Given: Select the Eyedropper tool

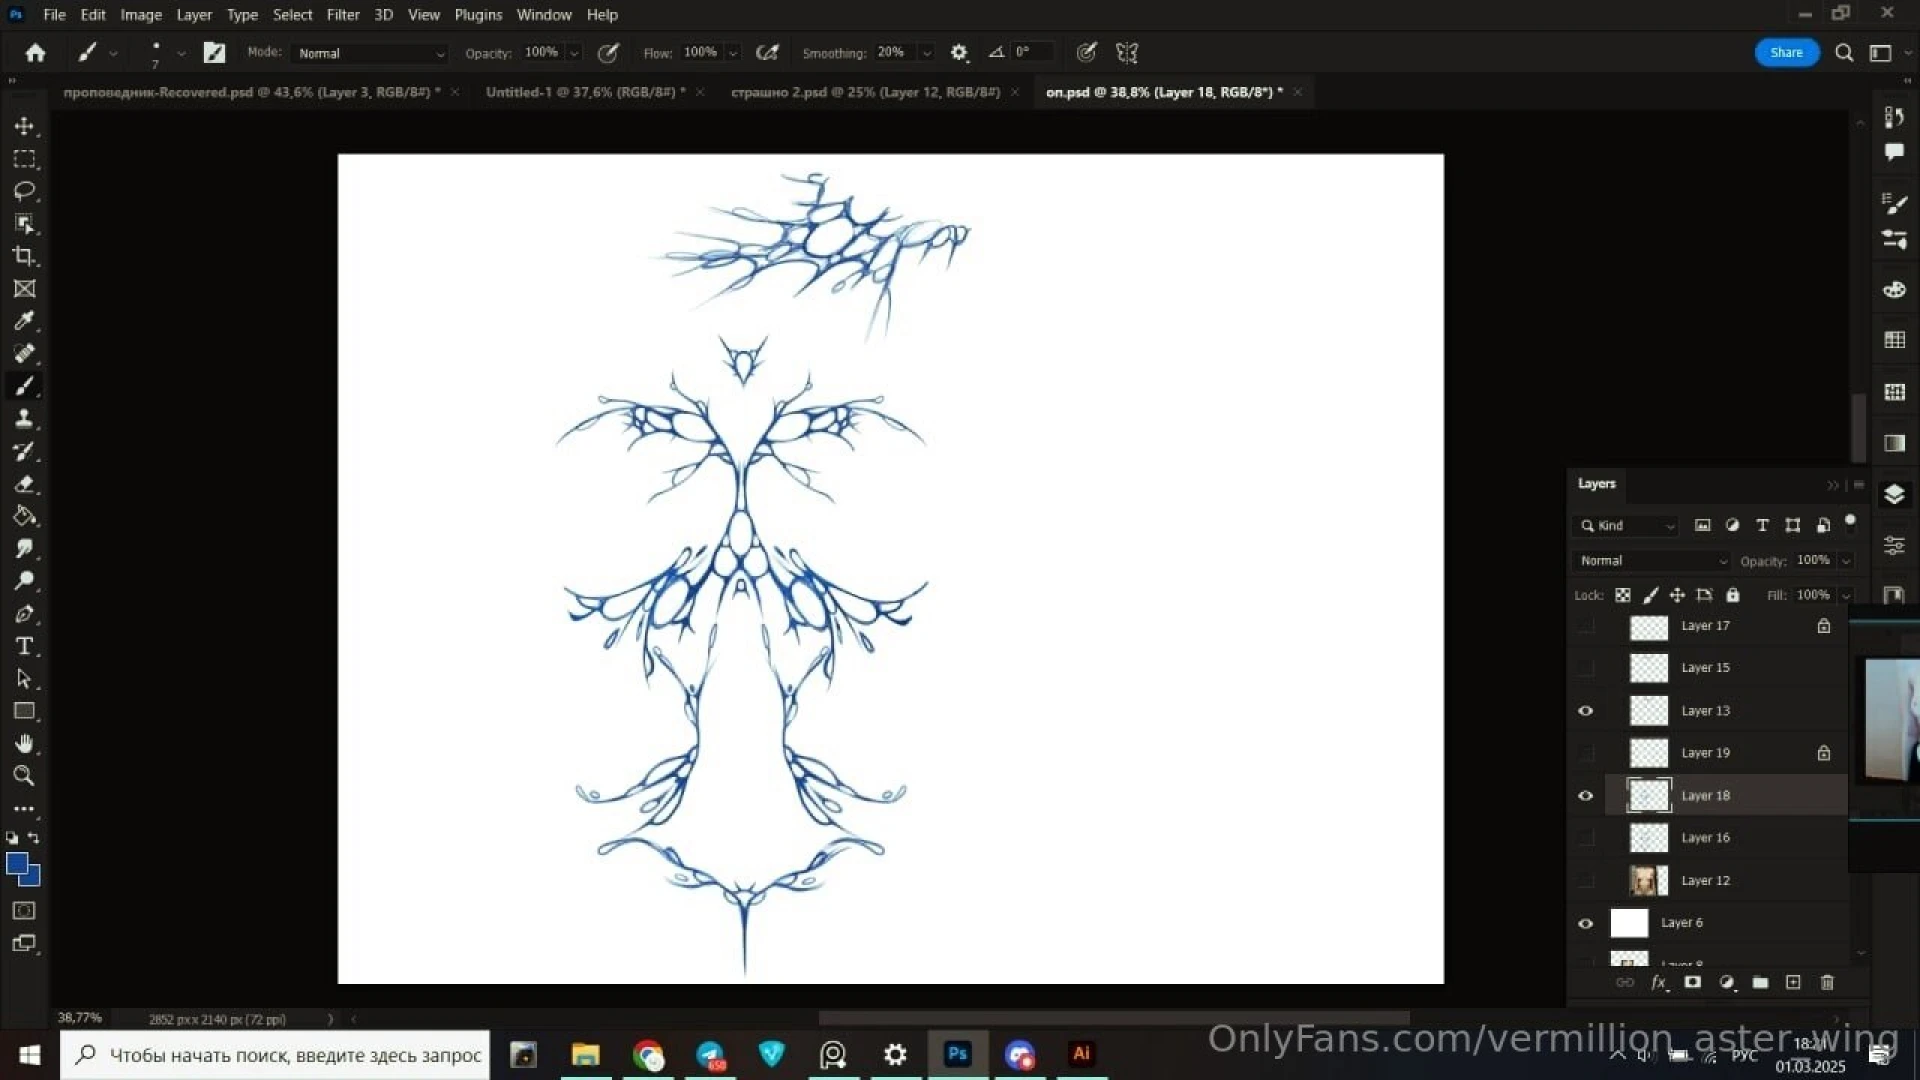Looking at the screenshot, I should (24, 321).
